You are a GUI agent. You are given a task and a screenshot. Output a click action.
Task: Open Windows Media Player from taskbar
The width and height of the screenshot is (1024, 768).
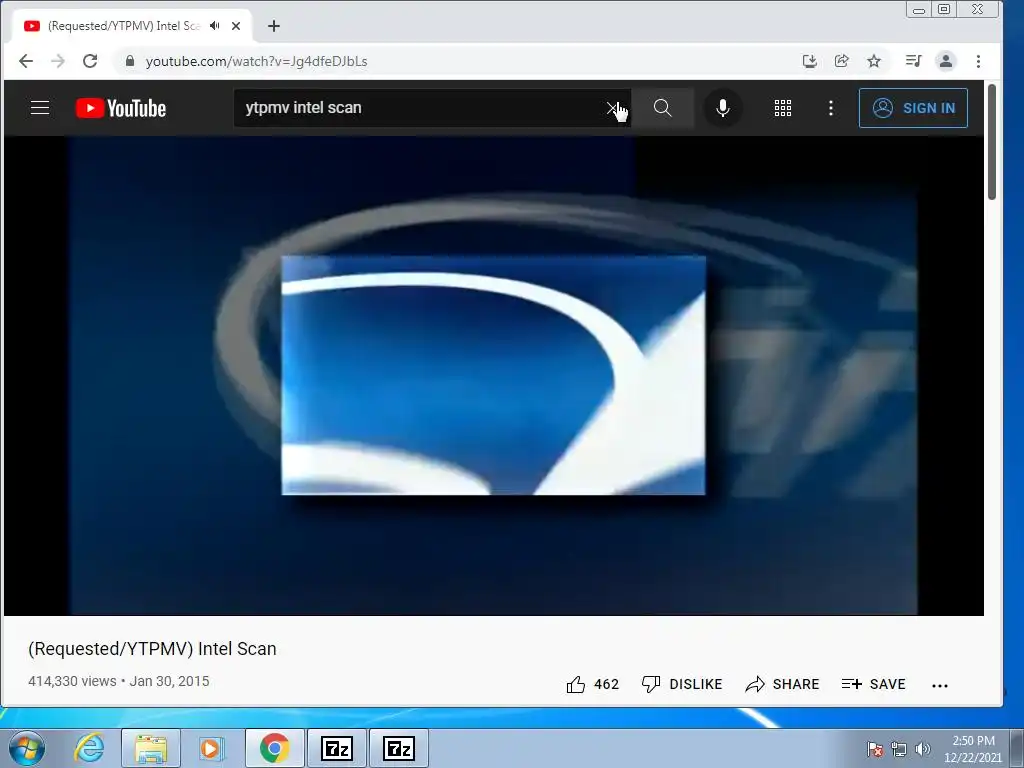(x=212, y=748)
